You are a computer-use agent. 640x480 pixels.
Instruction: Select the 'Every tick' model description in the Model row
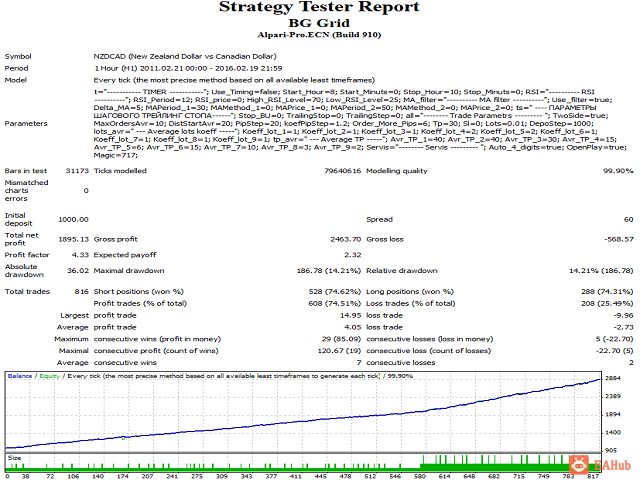234,80
